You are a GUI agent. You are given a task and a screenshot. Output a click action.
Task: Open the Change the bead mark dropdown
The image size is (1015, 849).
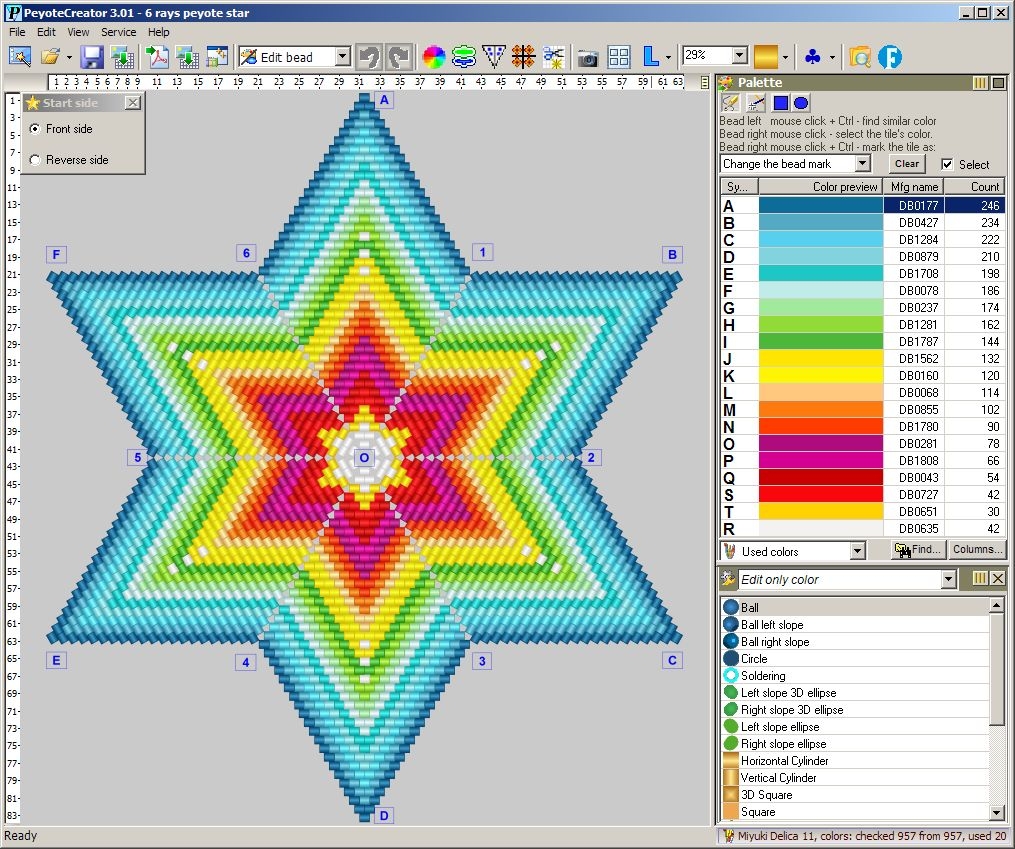[864, 163]
